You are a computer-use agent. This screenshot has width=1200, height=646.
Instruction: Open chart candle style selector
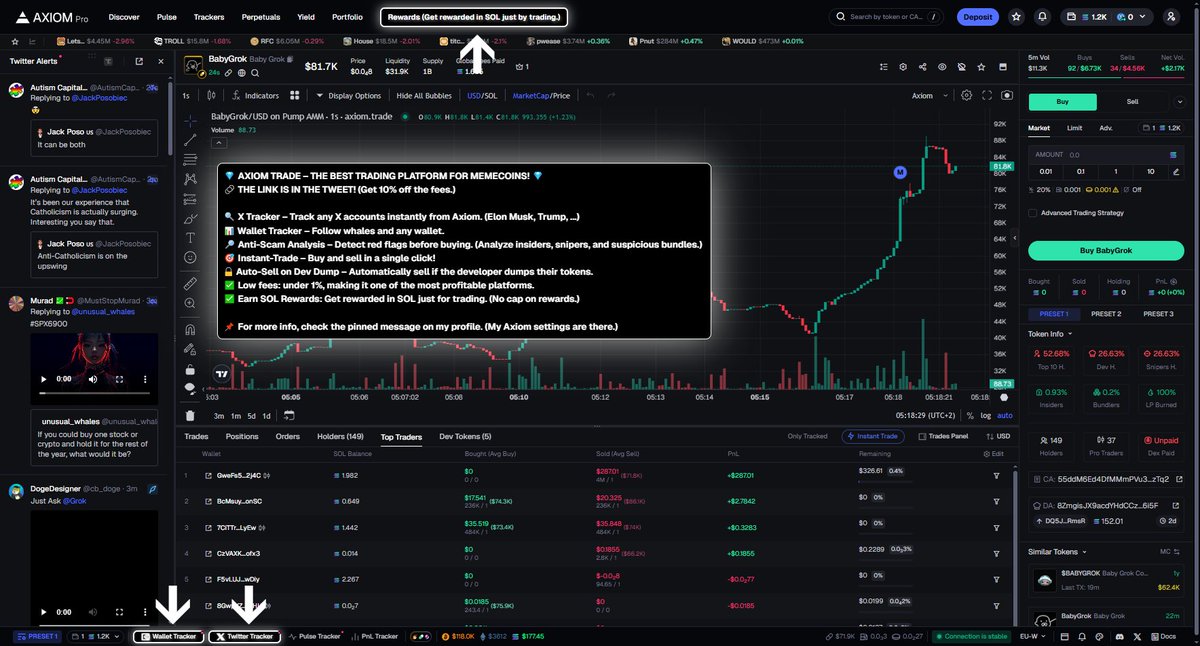[211, 96]
